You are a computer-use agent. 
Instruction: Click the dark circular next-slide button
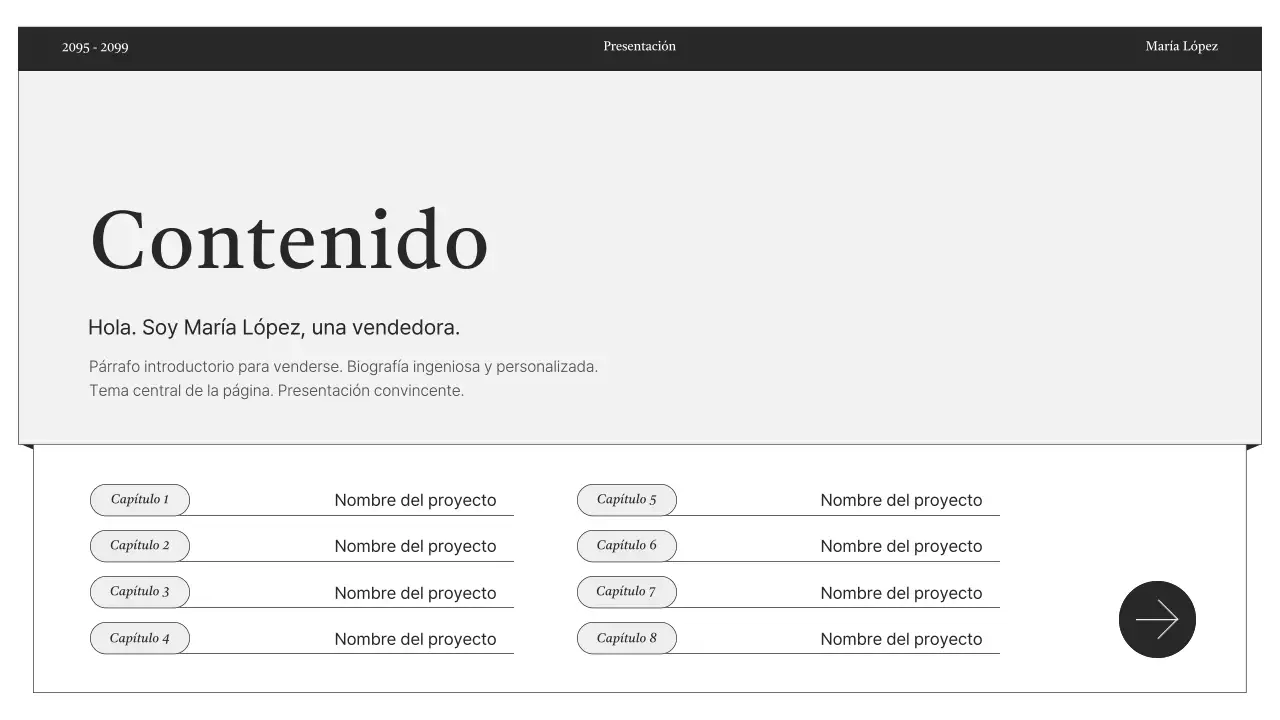pos(1157,619)
